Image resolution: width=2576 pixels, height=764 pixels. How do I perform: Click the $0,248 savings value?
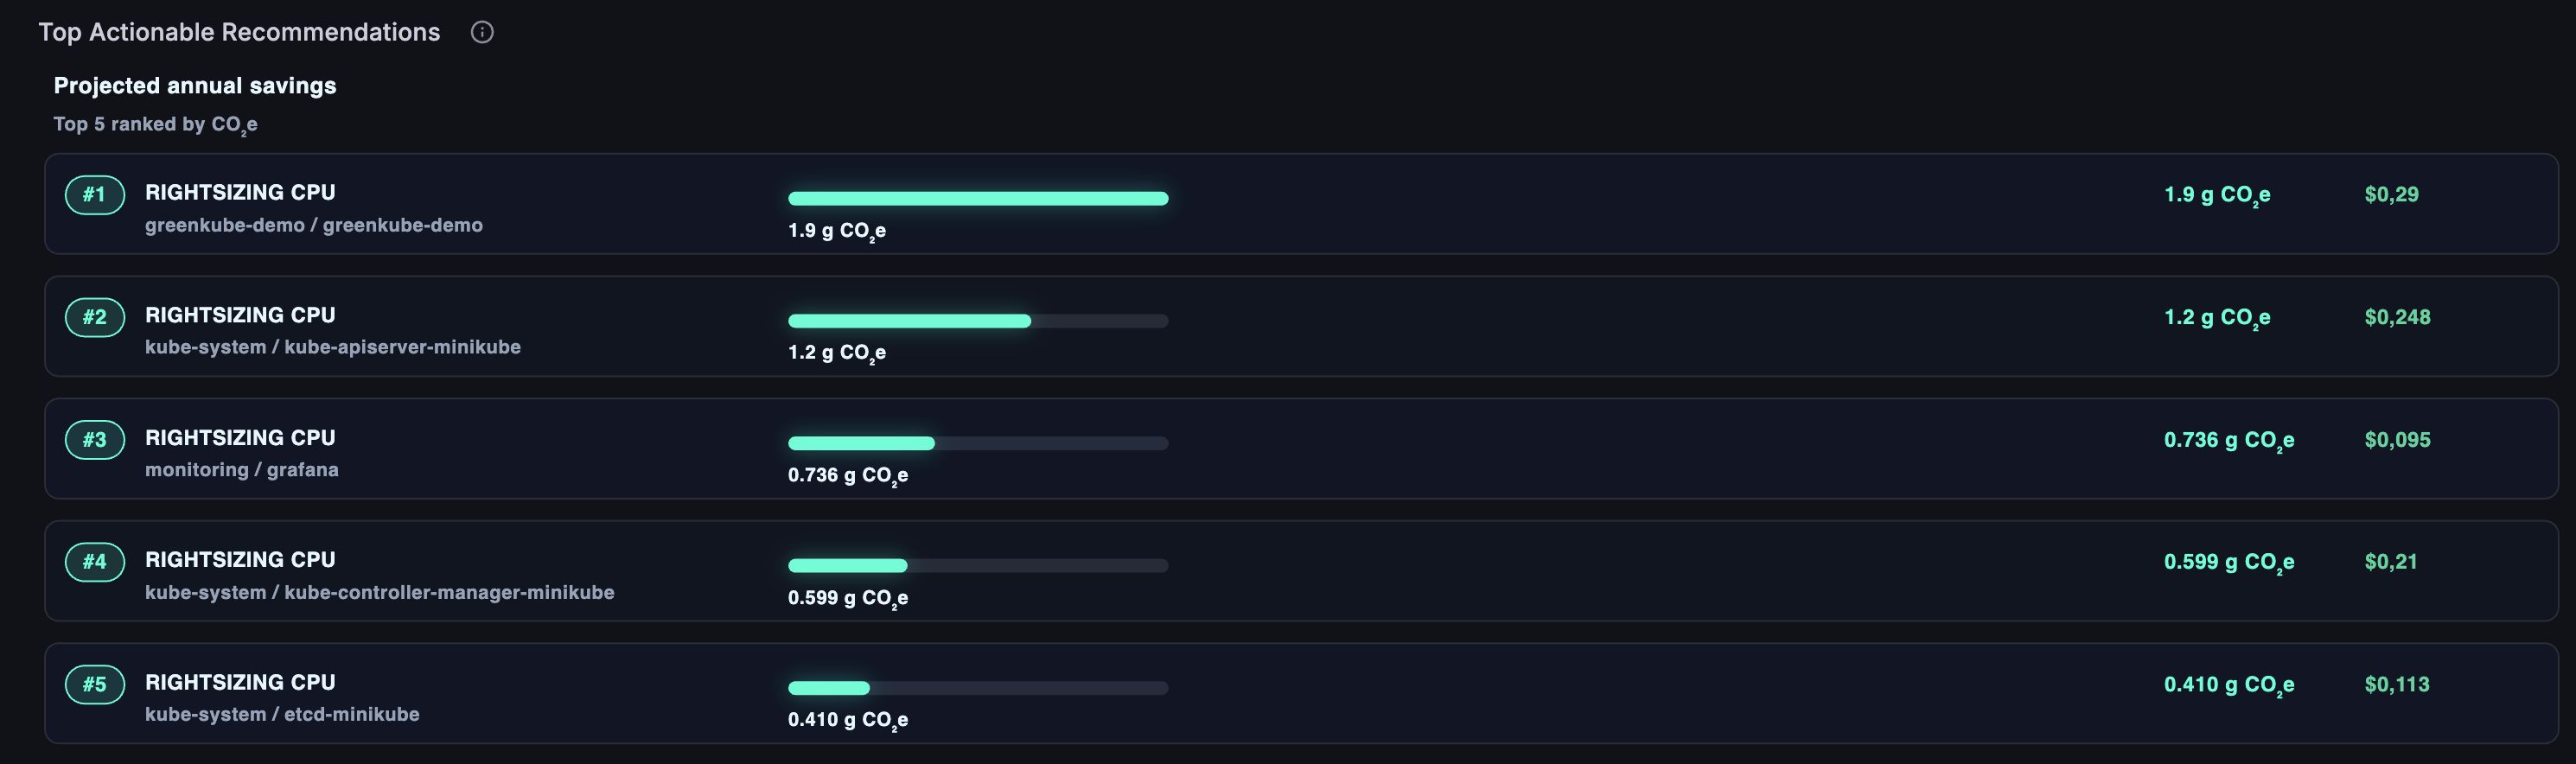(2397, 317)
